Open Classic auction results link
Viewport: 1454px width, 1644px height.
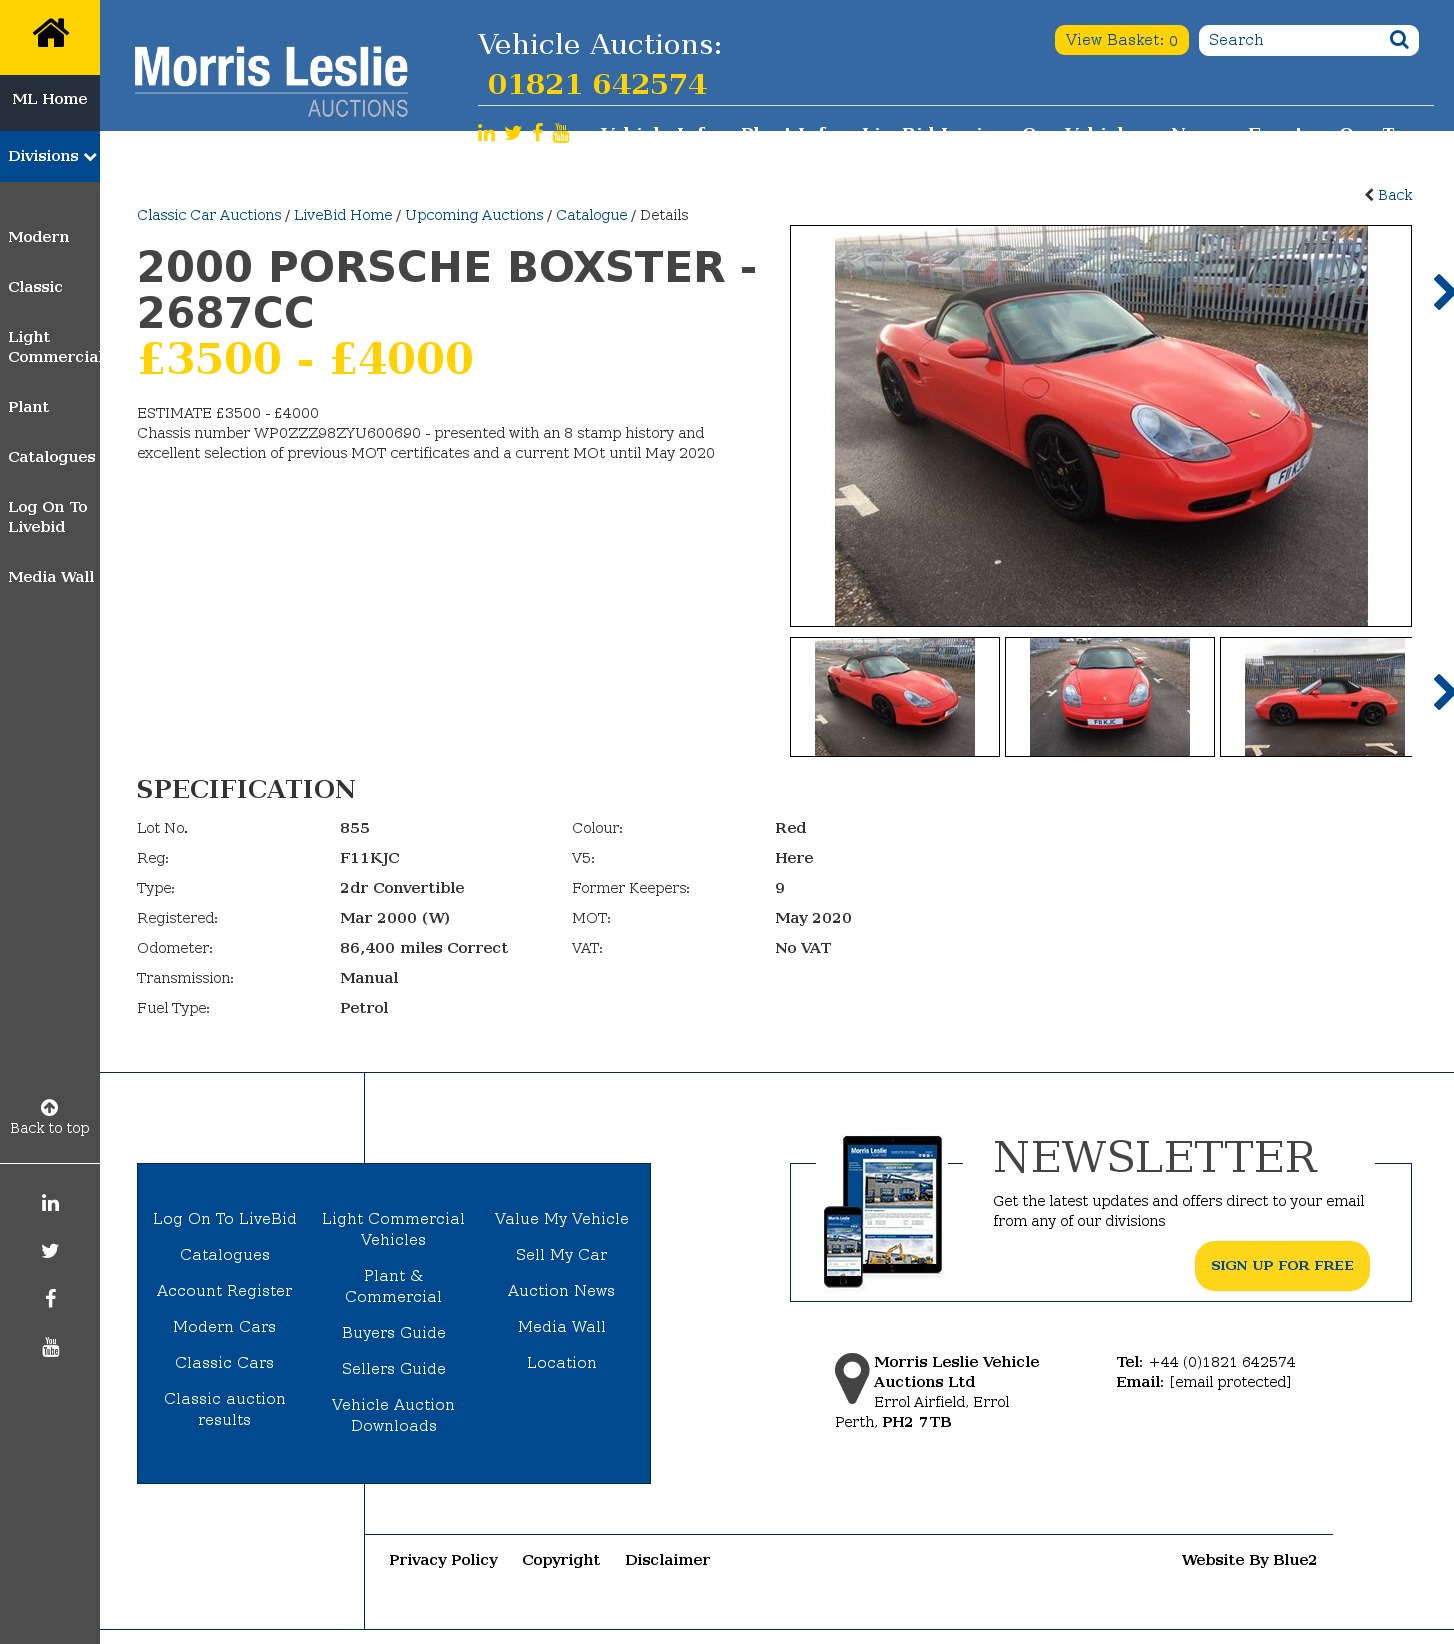point(225,1409)
